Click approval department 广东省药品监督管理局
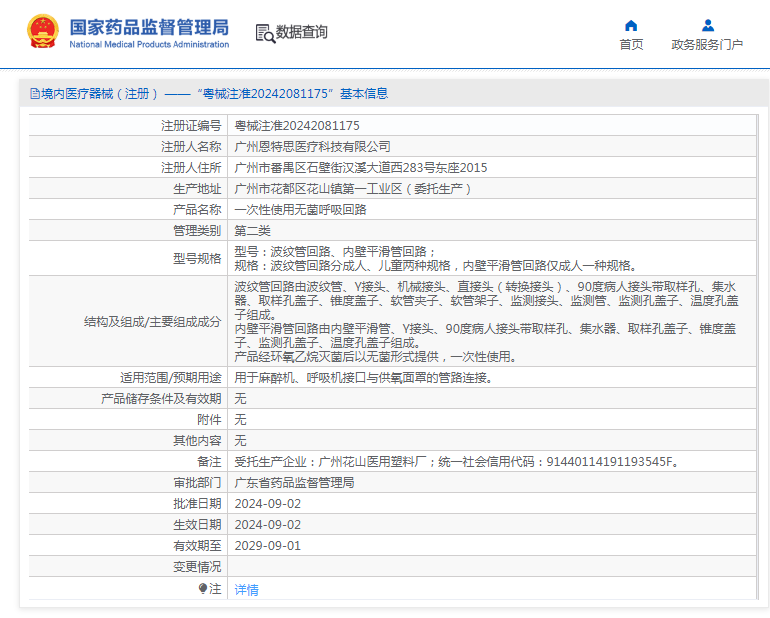 [294, 483]
